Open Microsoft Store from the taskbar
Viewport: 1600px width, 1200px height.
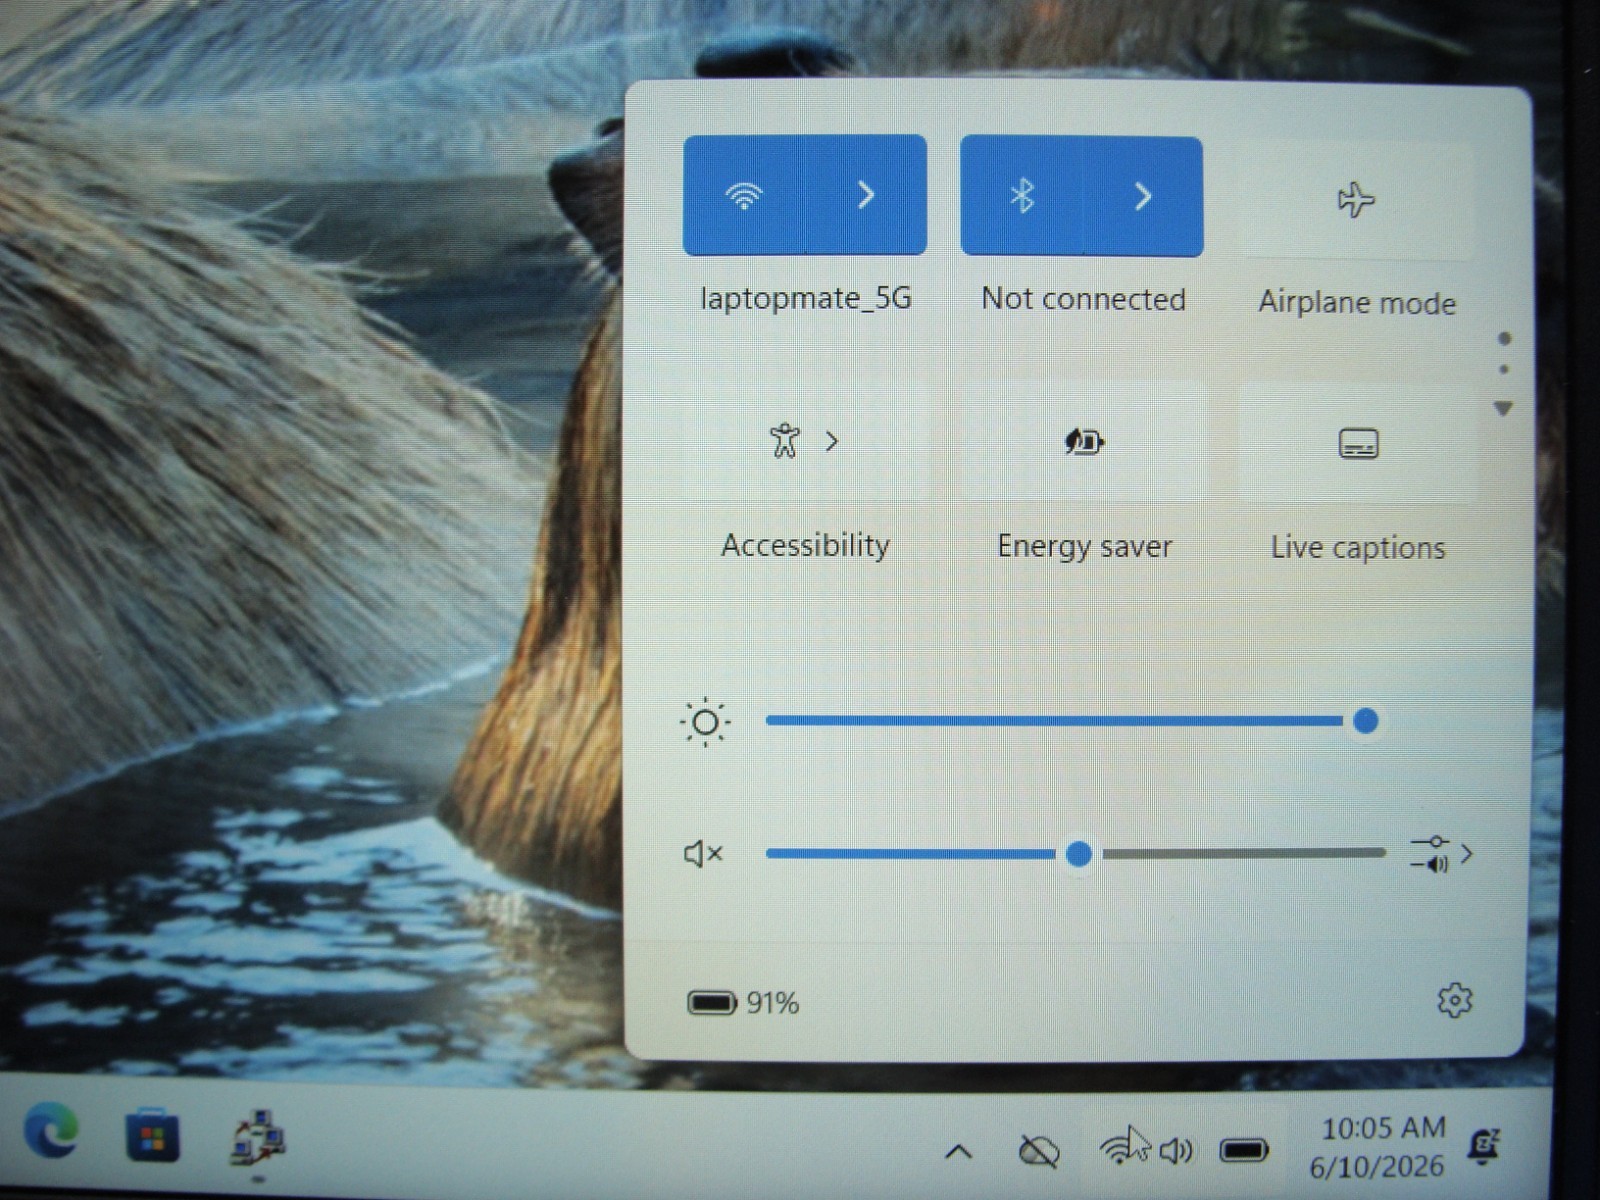point(153,1137)
